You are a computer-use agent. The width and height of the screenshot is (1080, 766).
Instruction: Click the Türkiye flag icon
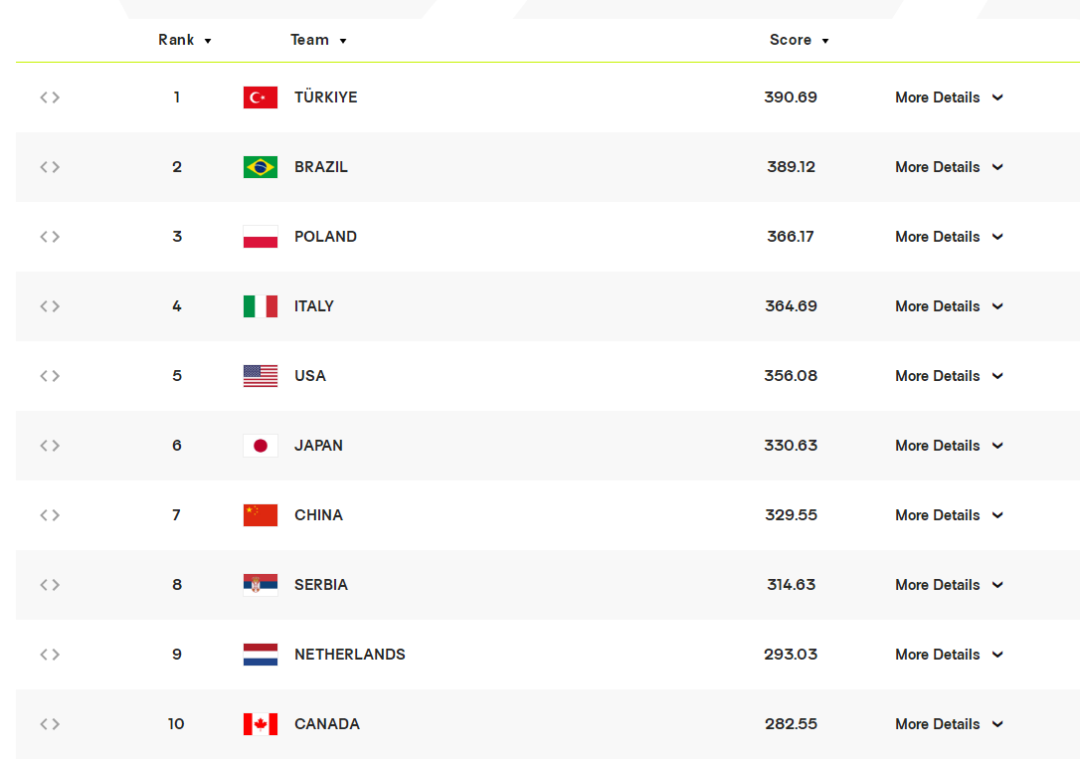(260, 97)
